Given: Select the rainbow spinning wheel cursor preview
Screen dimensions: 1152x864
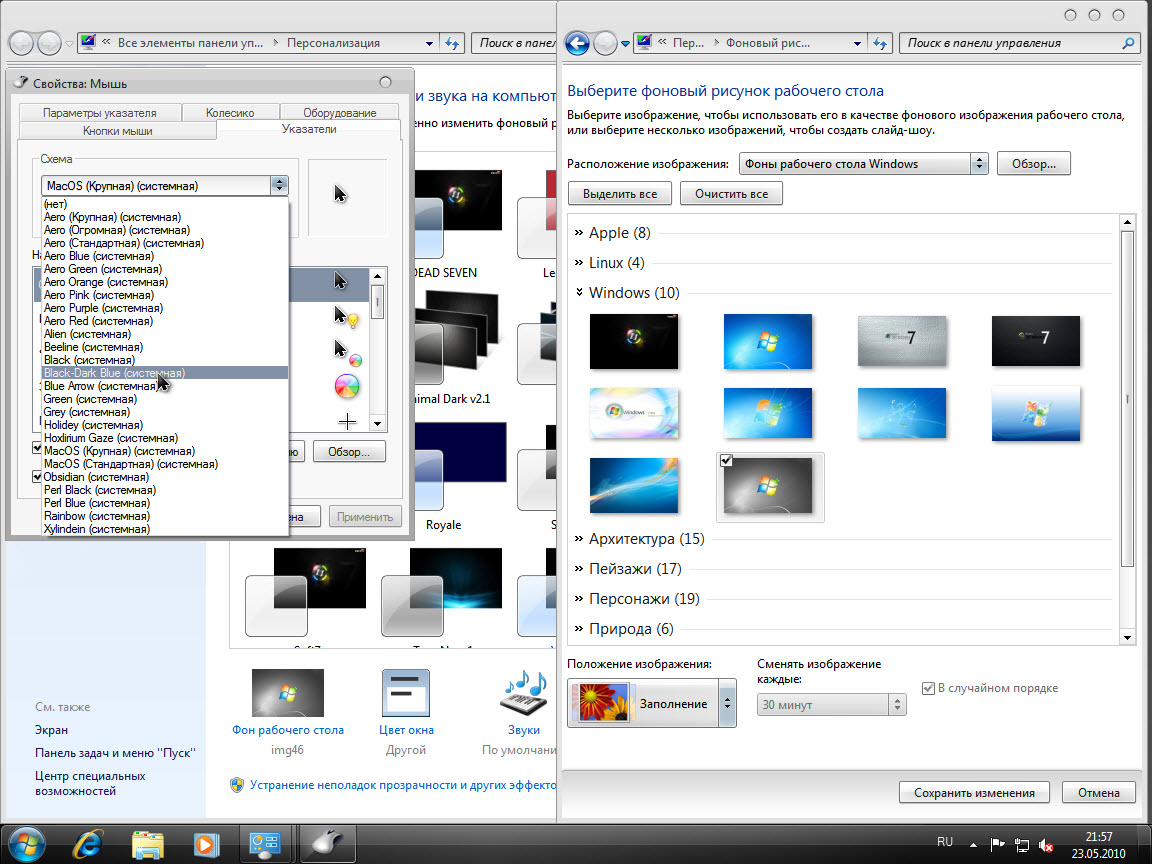Looking at the screenshot, I should click(x=346, y=386).
